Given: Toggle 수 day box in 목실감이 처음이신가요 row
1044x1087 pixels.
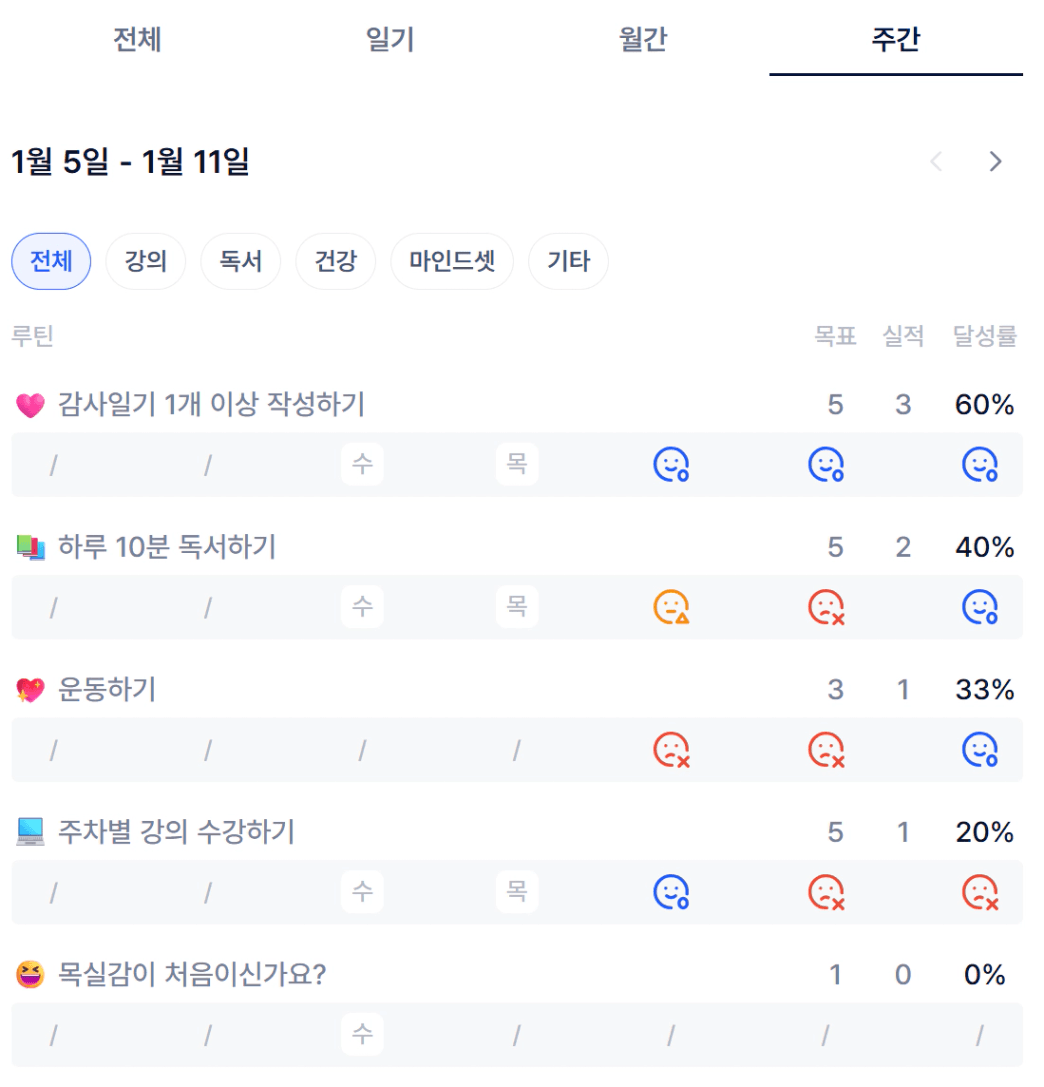Looking at the screenshot, I should click(x=362, y=1034).
